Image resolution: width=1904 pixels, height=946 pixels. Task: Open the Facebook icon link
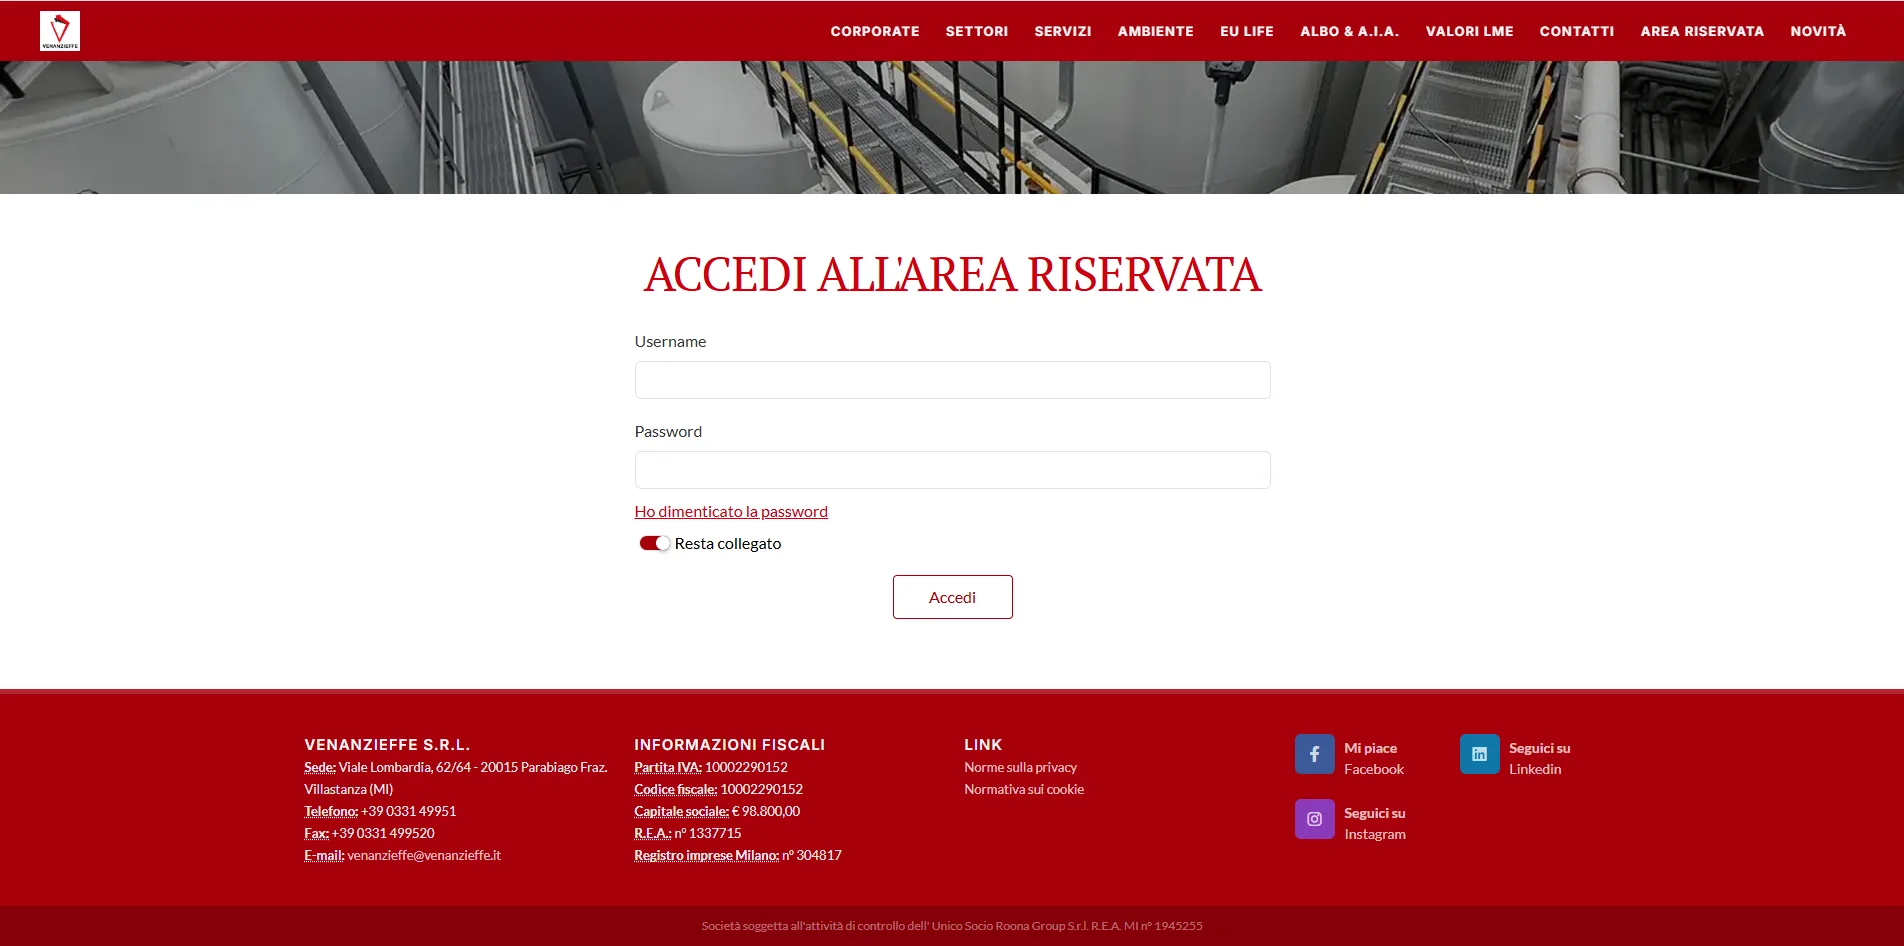(x=1314, y=754)
